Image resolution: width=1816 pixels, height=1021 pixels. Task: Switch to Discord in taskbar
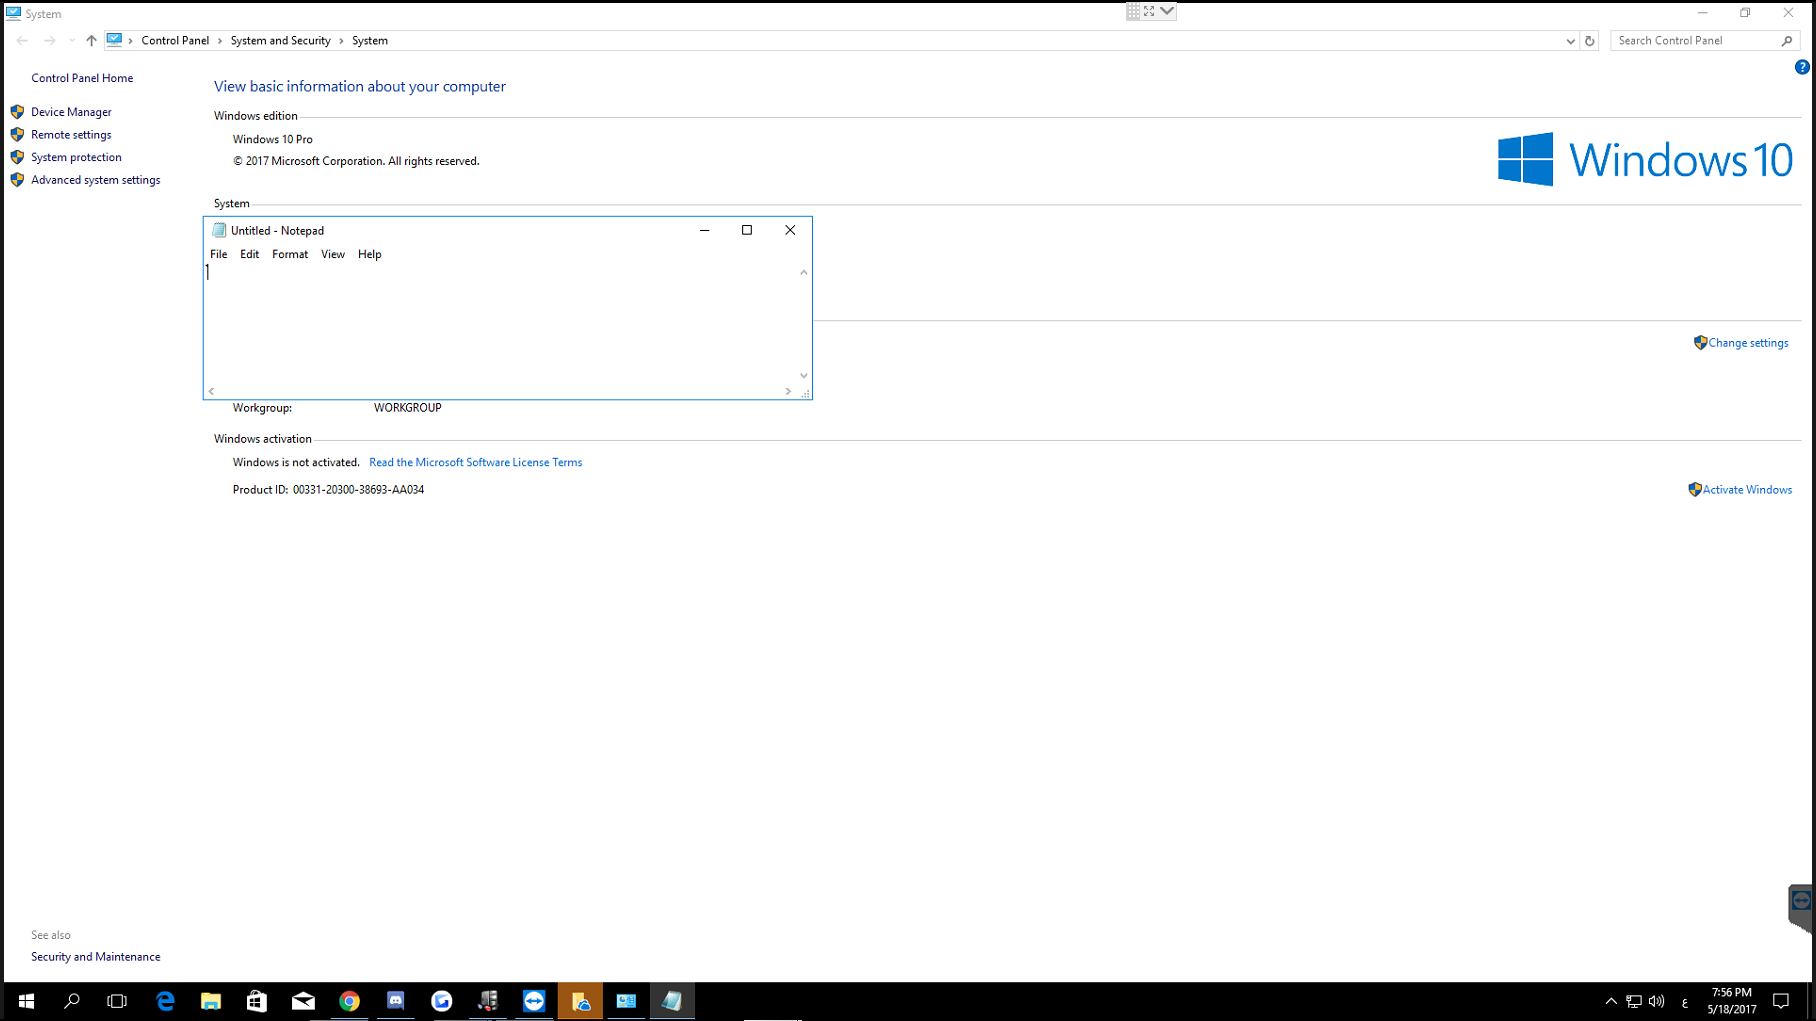pos(396,1001)
